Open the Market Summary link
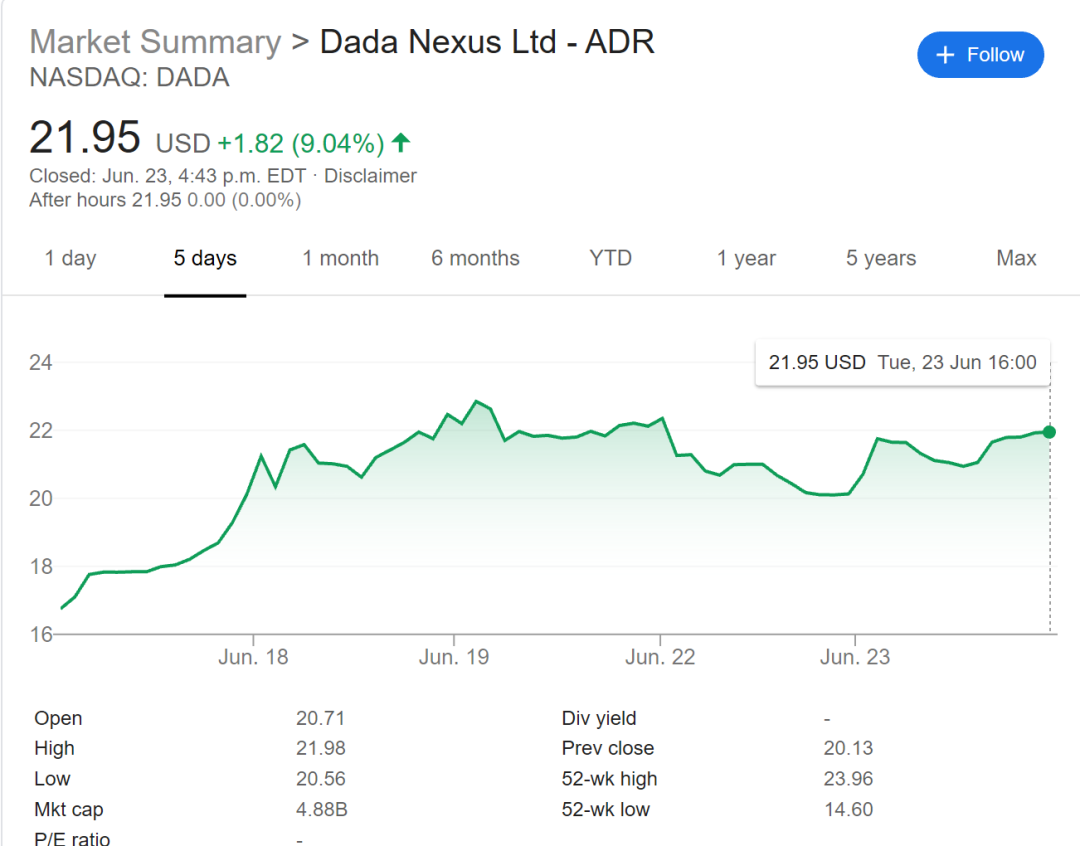The height and width of the screenshot is (846, 1080). (x=156, y=42)
